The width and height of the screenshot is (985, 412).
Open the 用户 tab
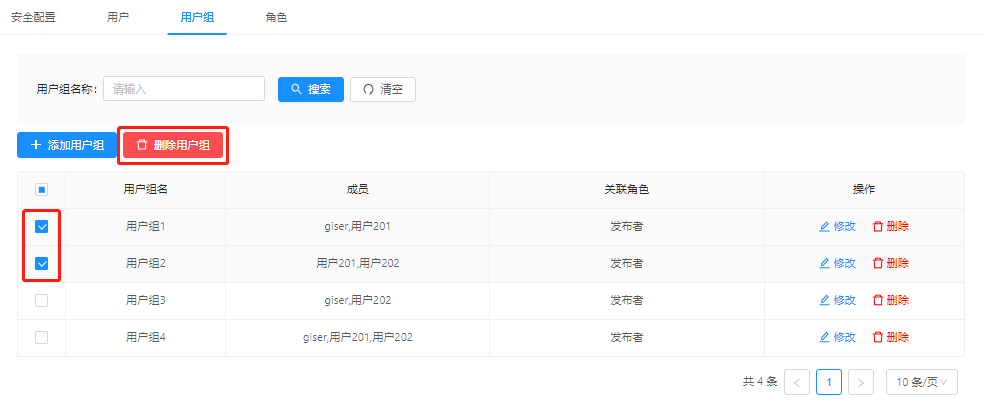118,18
